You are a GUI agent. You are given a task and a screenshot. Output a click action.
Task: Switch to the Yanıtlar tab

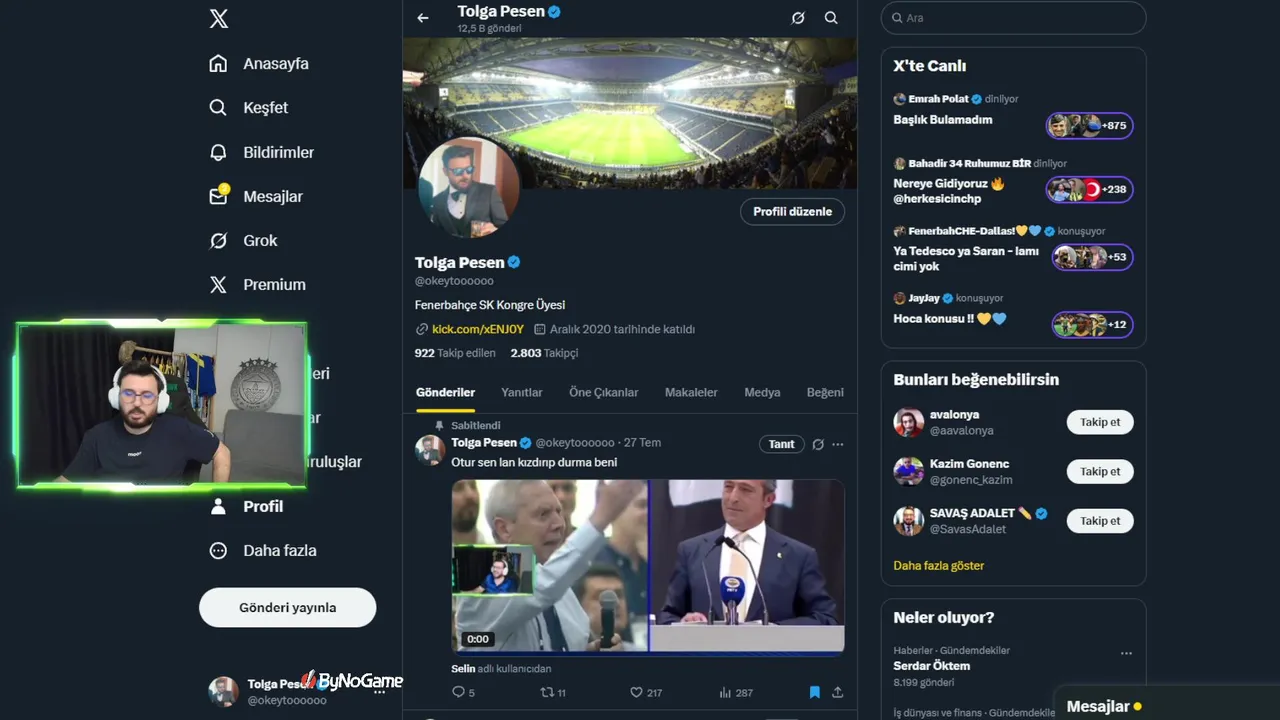tap(522, 392)
